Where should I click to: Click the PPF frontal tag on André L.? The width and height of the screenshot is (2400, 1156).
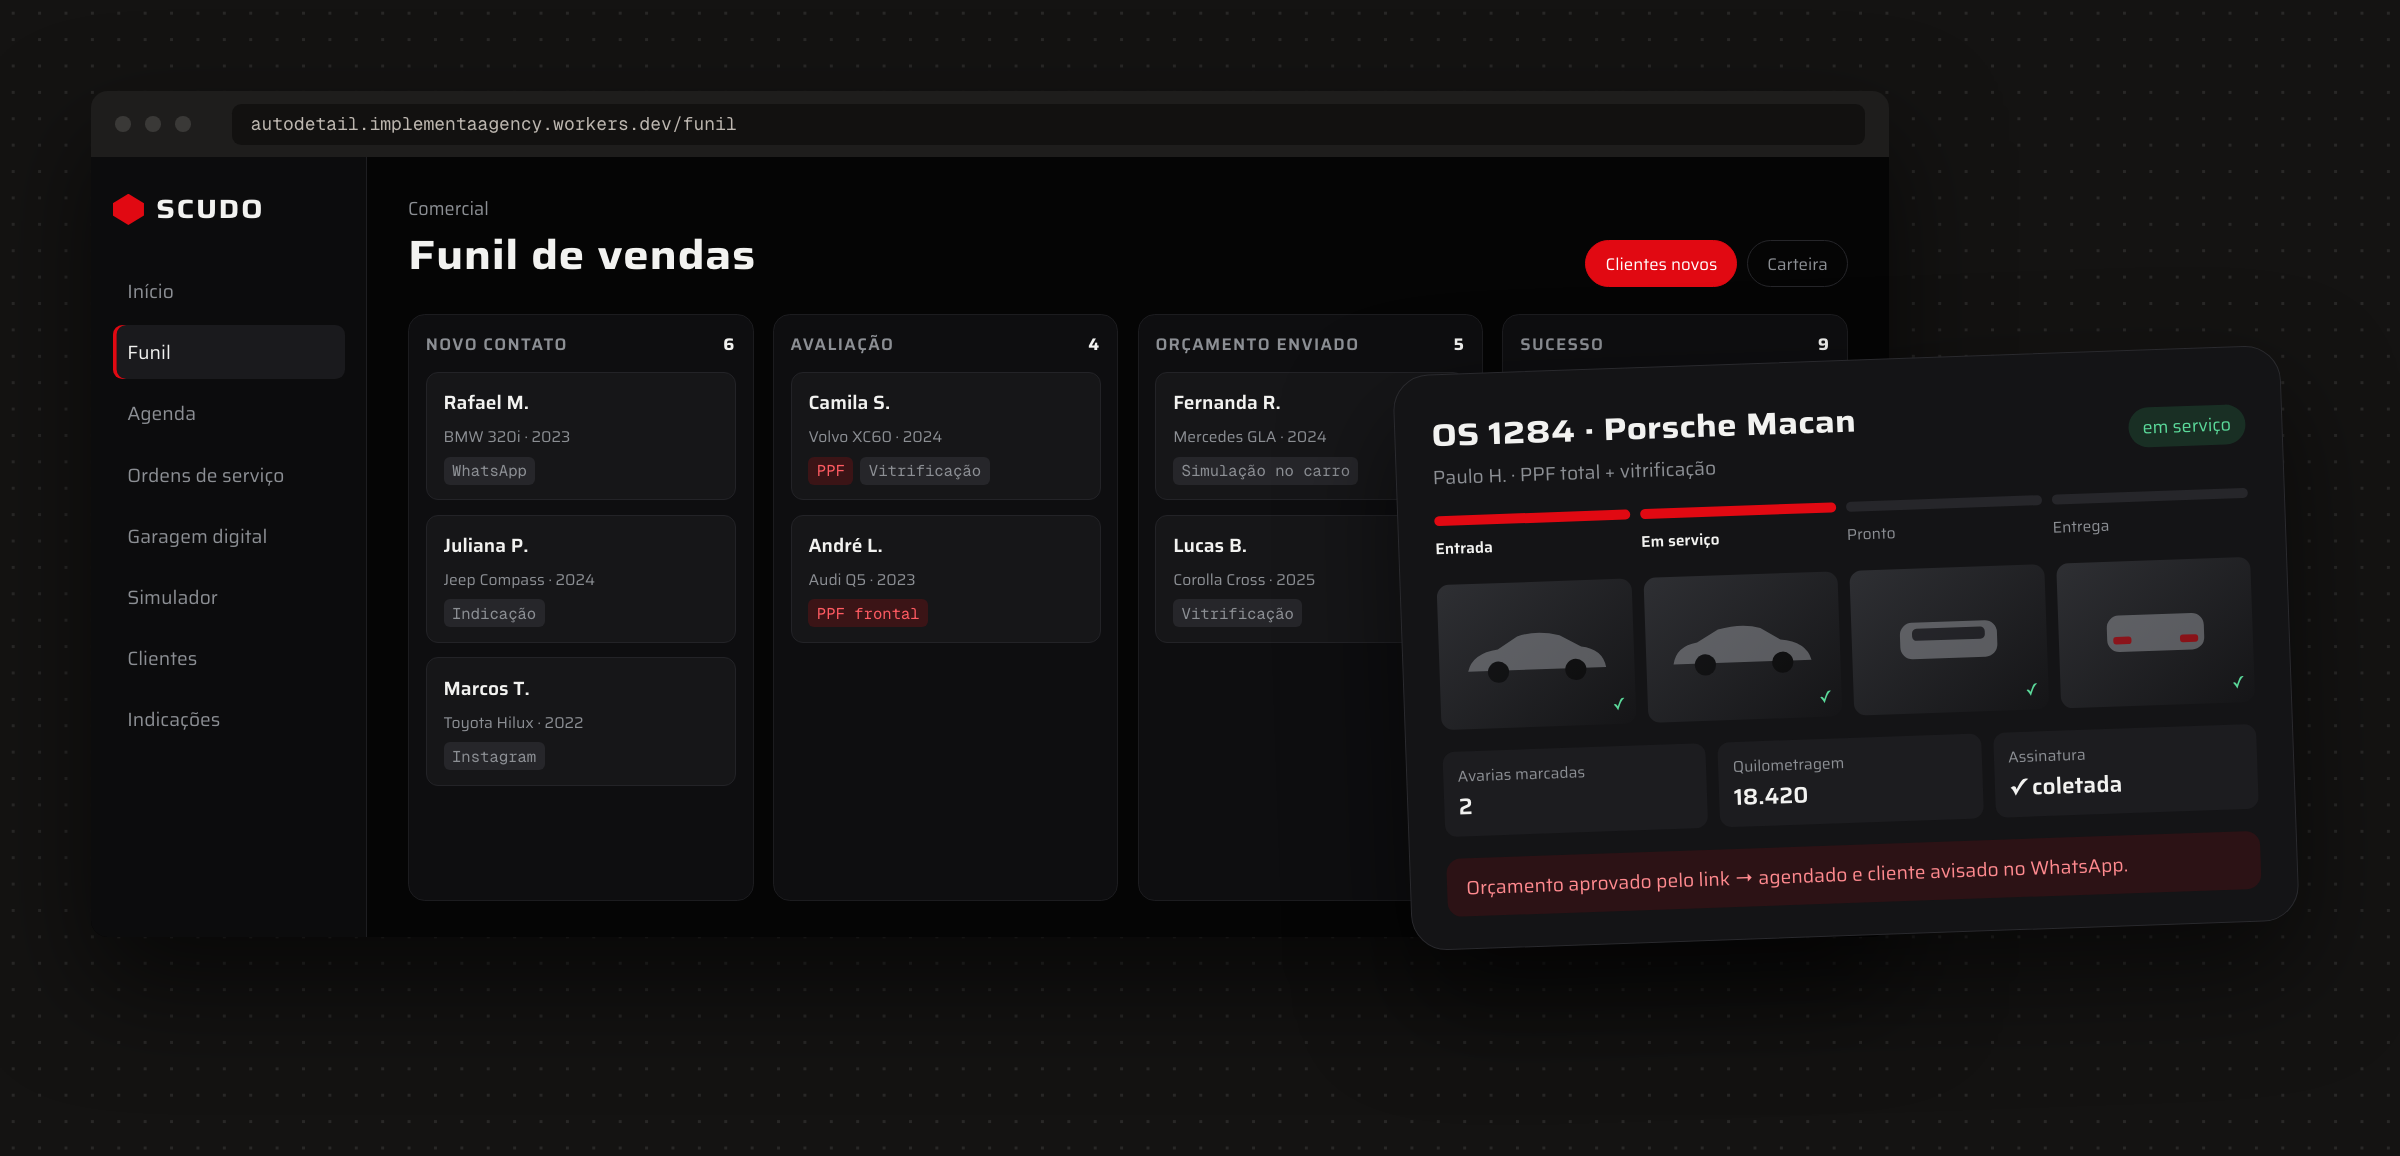867,614
